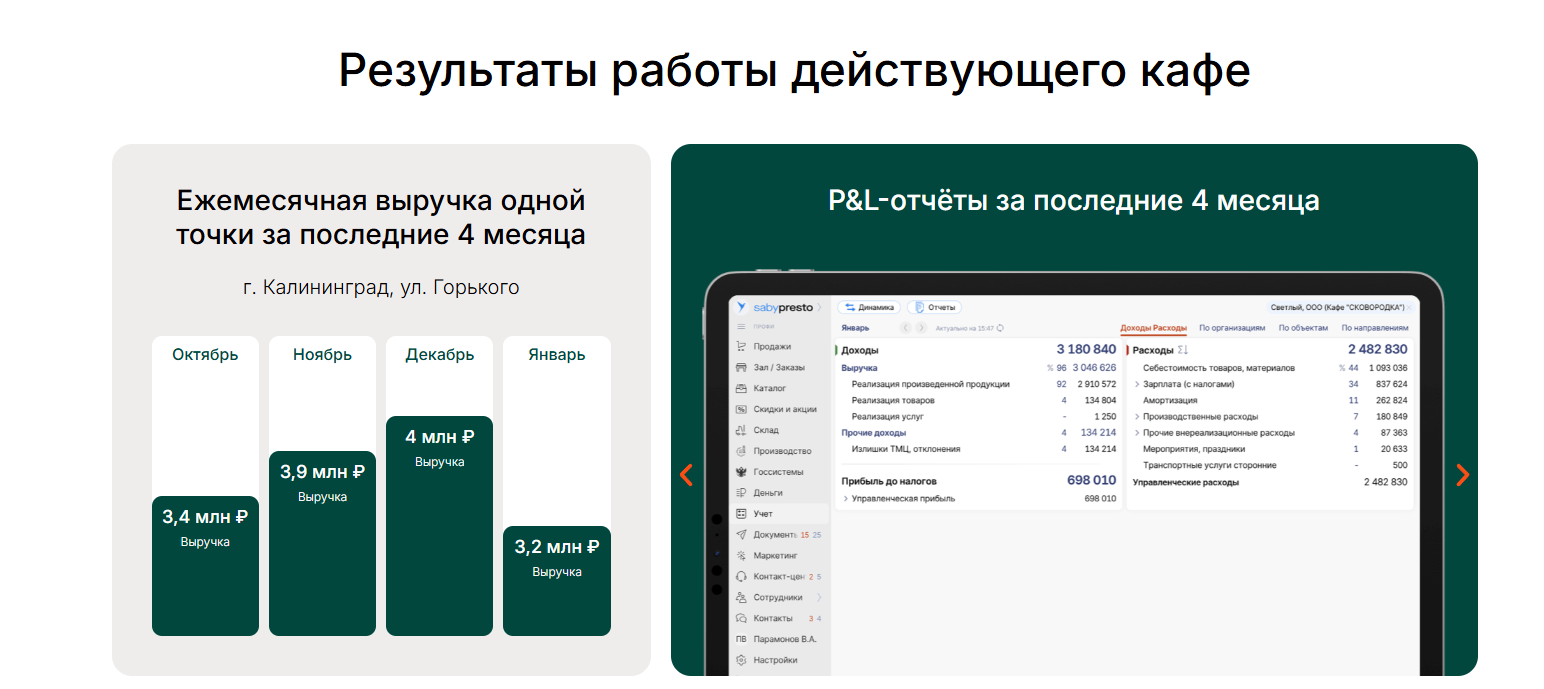Switch to next month with right arrow near Январь
The height and width of the screenshot is (689, 1544).
[921, 328]
